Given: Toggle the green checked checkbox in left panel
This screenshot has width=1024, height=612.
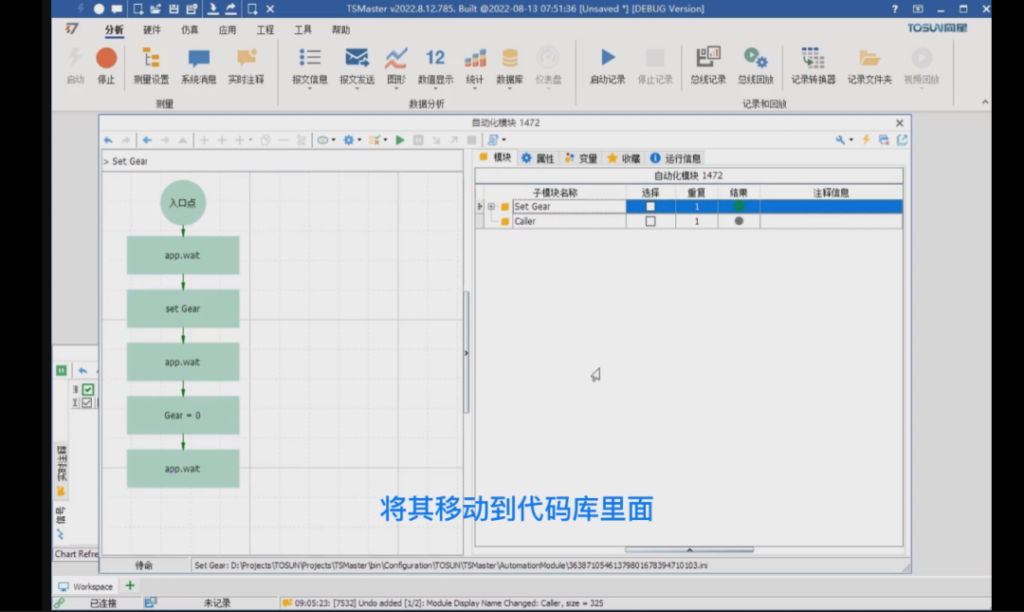Looking at the screenshot, I should pos(87,389).
